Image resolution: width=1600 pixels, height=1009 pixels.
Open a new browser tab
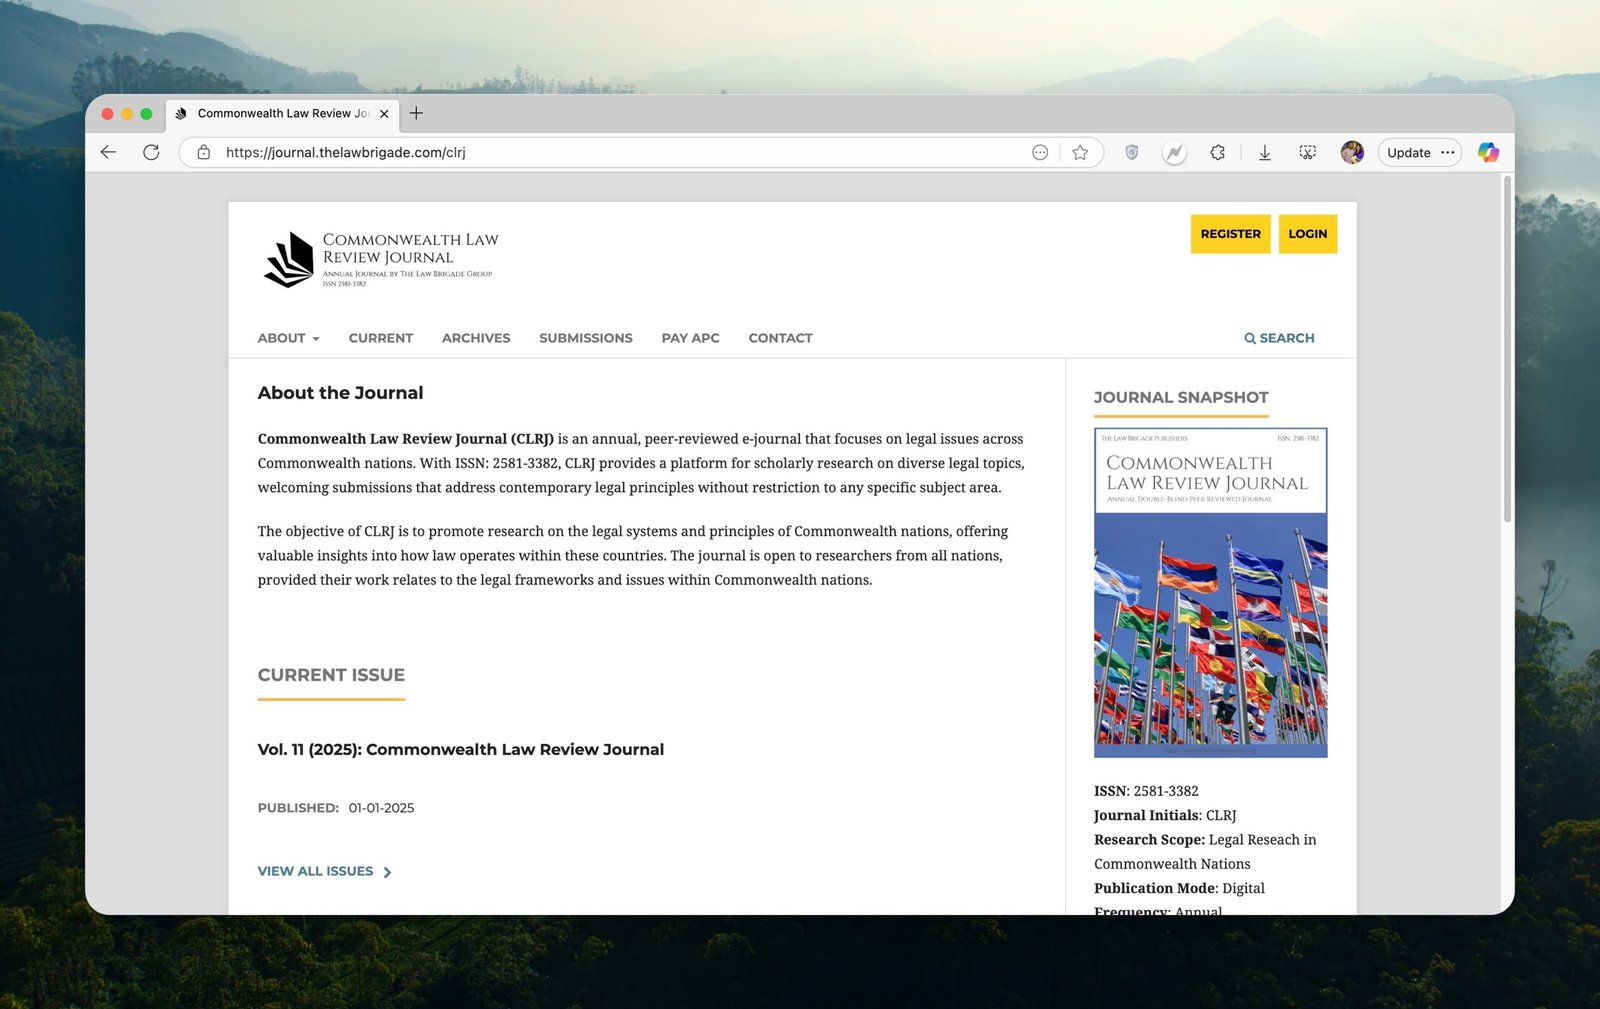416,113
